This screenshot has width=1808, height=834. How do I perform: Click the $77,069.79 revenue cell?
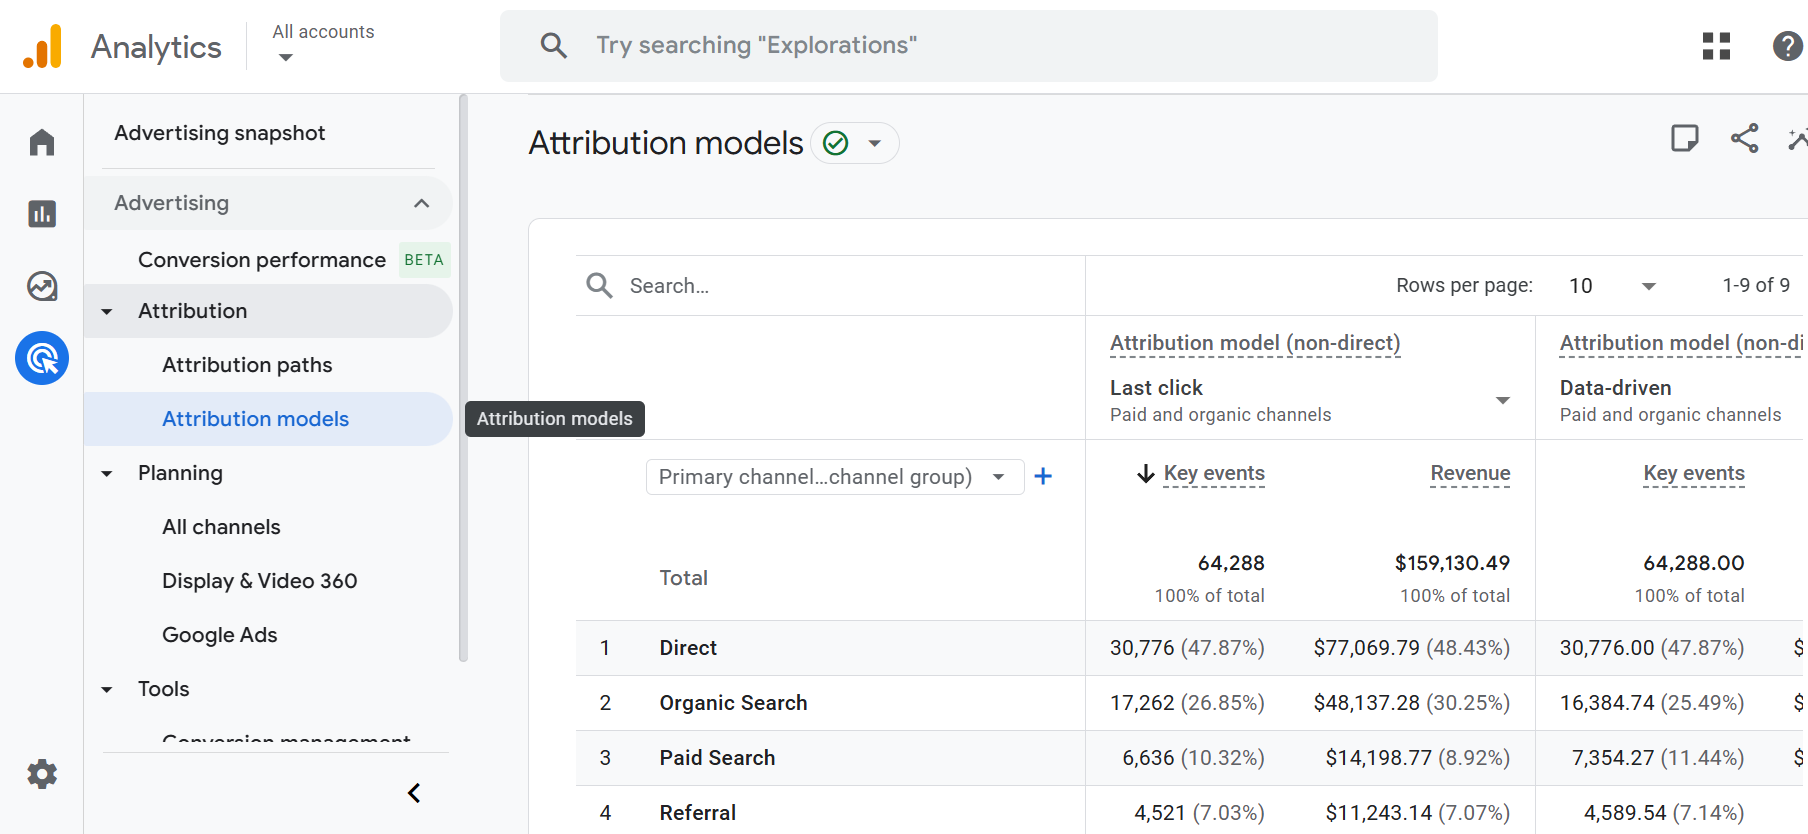pos(1411,648)
